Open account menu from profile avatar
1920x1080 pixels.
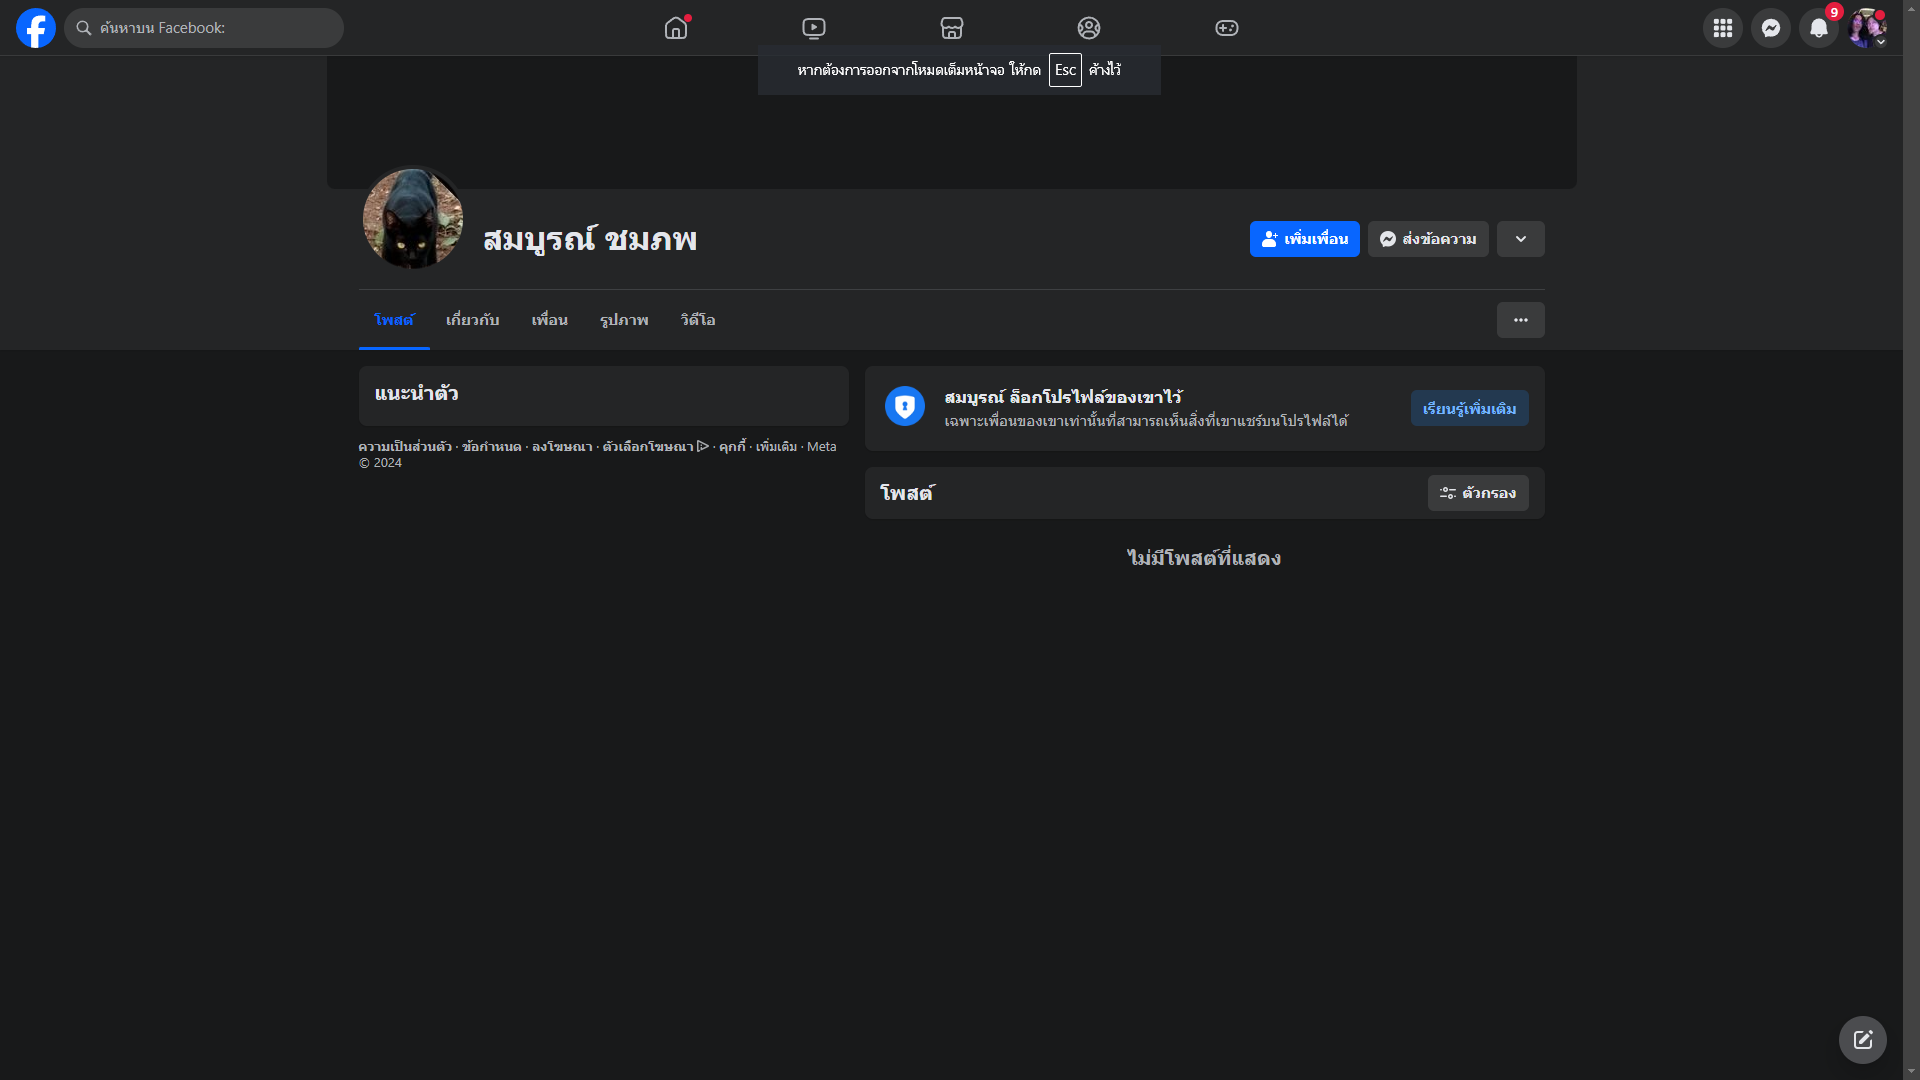[x=1866, y=28]
